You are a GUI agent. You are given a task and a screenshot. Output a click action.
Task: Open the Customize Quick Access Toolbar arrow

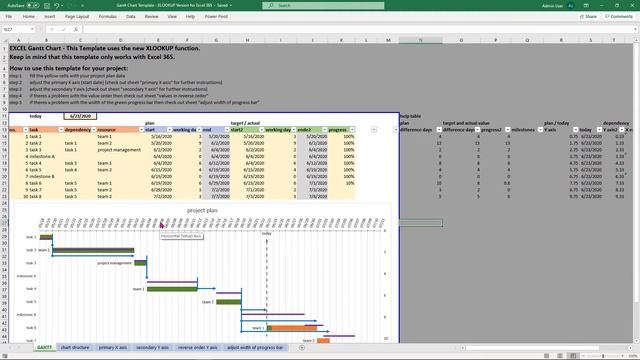pos(82,6)
